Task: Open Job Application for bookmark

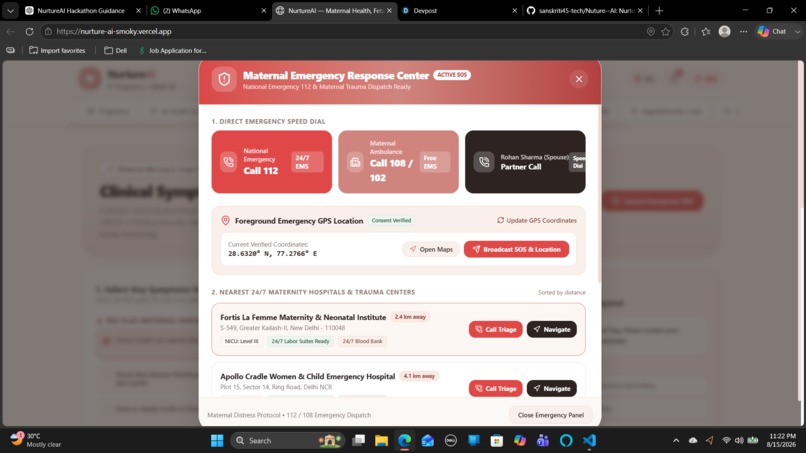Action: [173, 50]
